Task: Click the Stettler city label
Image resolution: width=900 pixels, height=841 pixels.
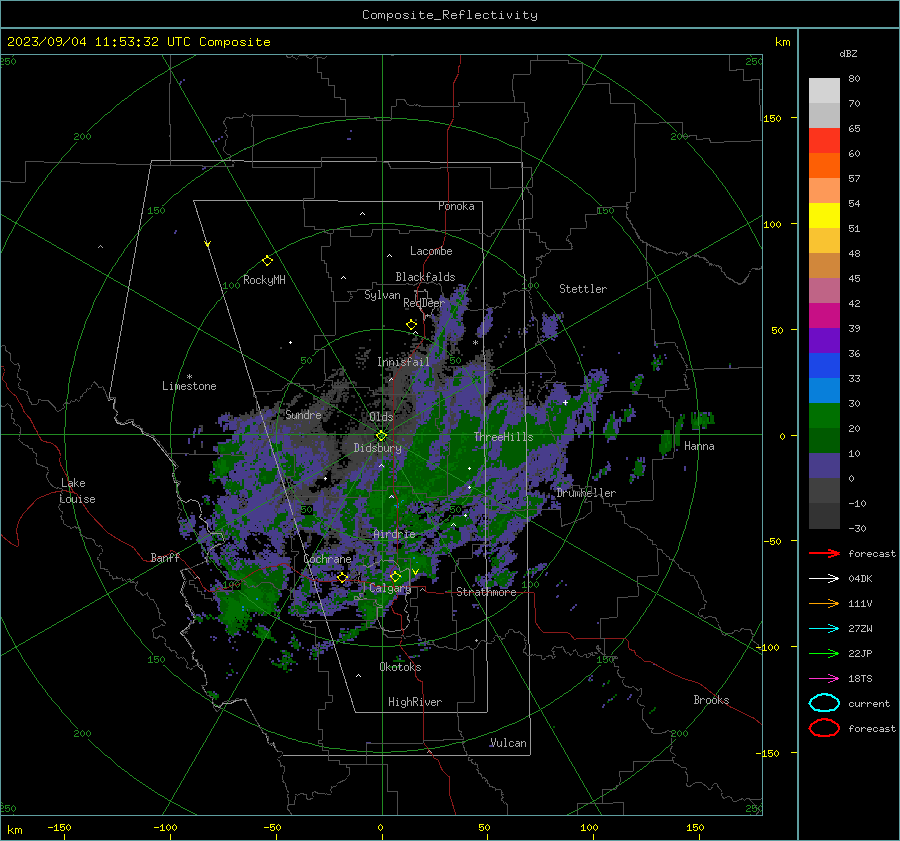Action: [x=583, y=289]
